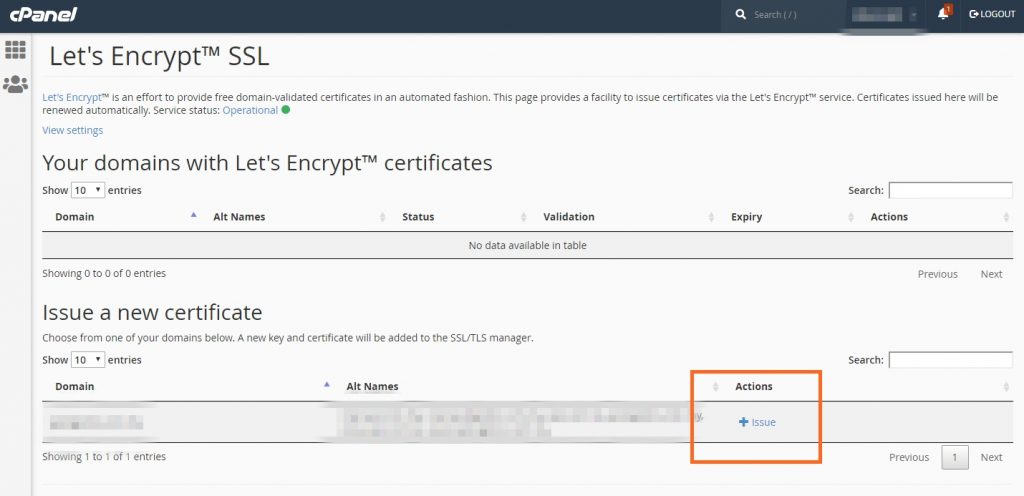Click the 'Issue a new certificate' heading
This screenshot has height=496, width=1024.
pos(152,313)
